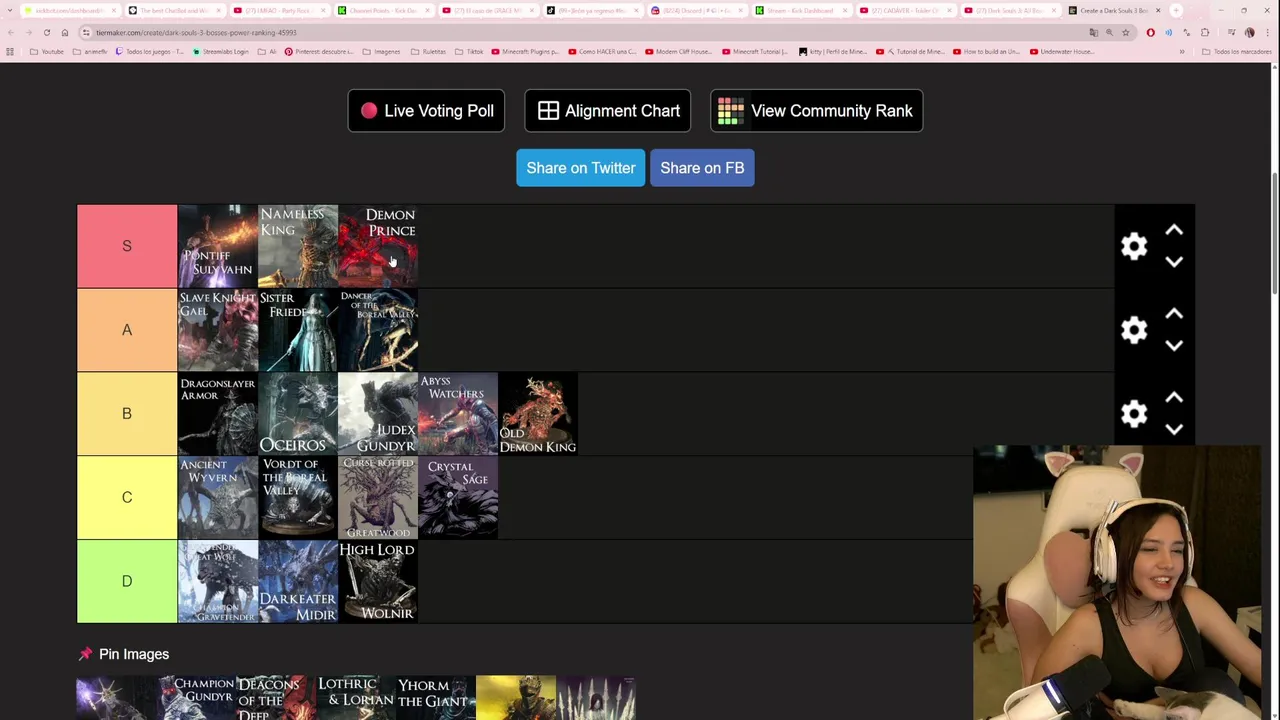Move the B tier row up

click(x=1174, y=399)
